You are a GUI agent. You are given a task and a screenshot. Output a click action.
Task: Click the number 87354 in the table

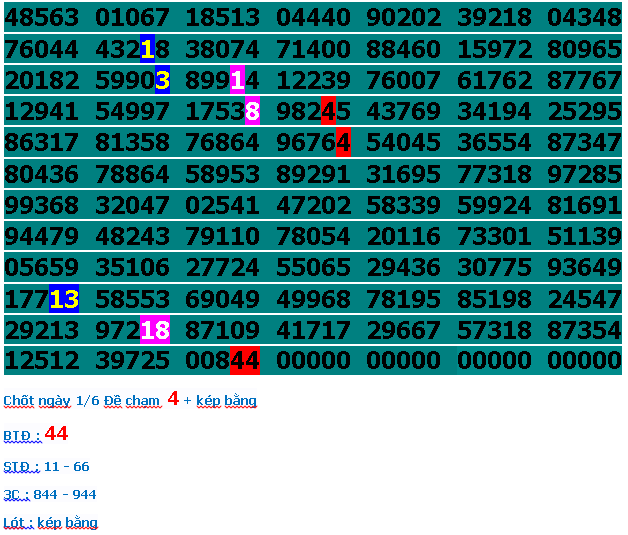[x=585, y=330]
